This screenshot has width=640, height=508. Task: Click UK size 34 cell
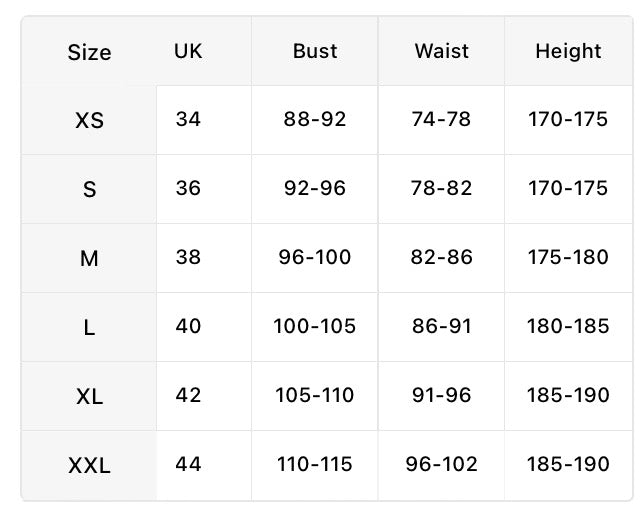(x=188, y=119)
